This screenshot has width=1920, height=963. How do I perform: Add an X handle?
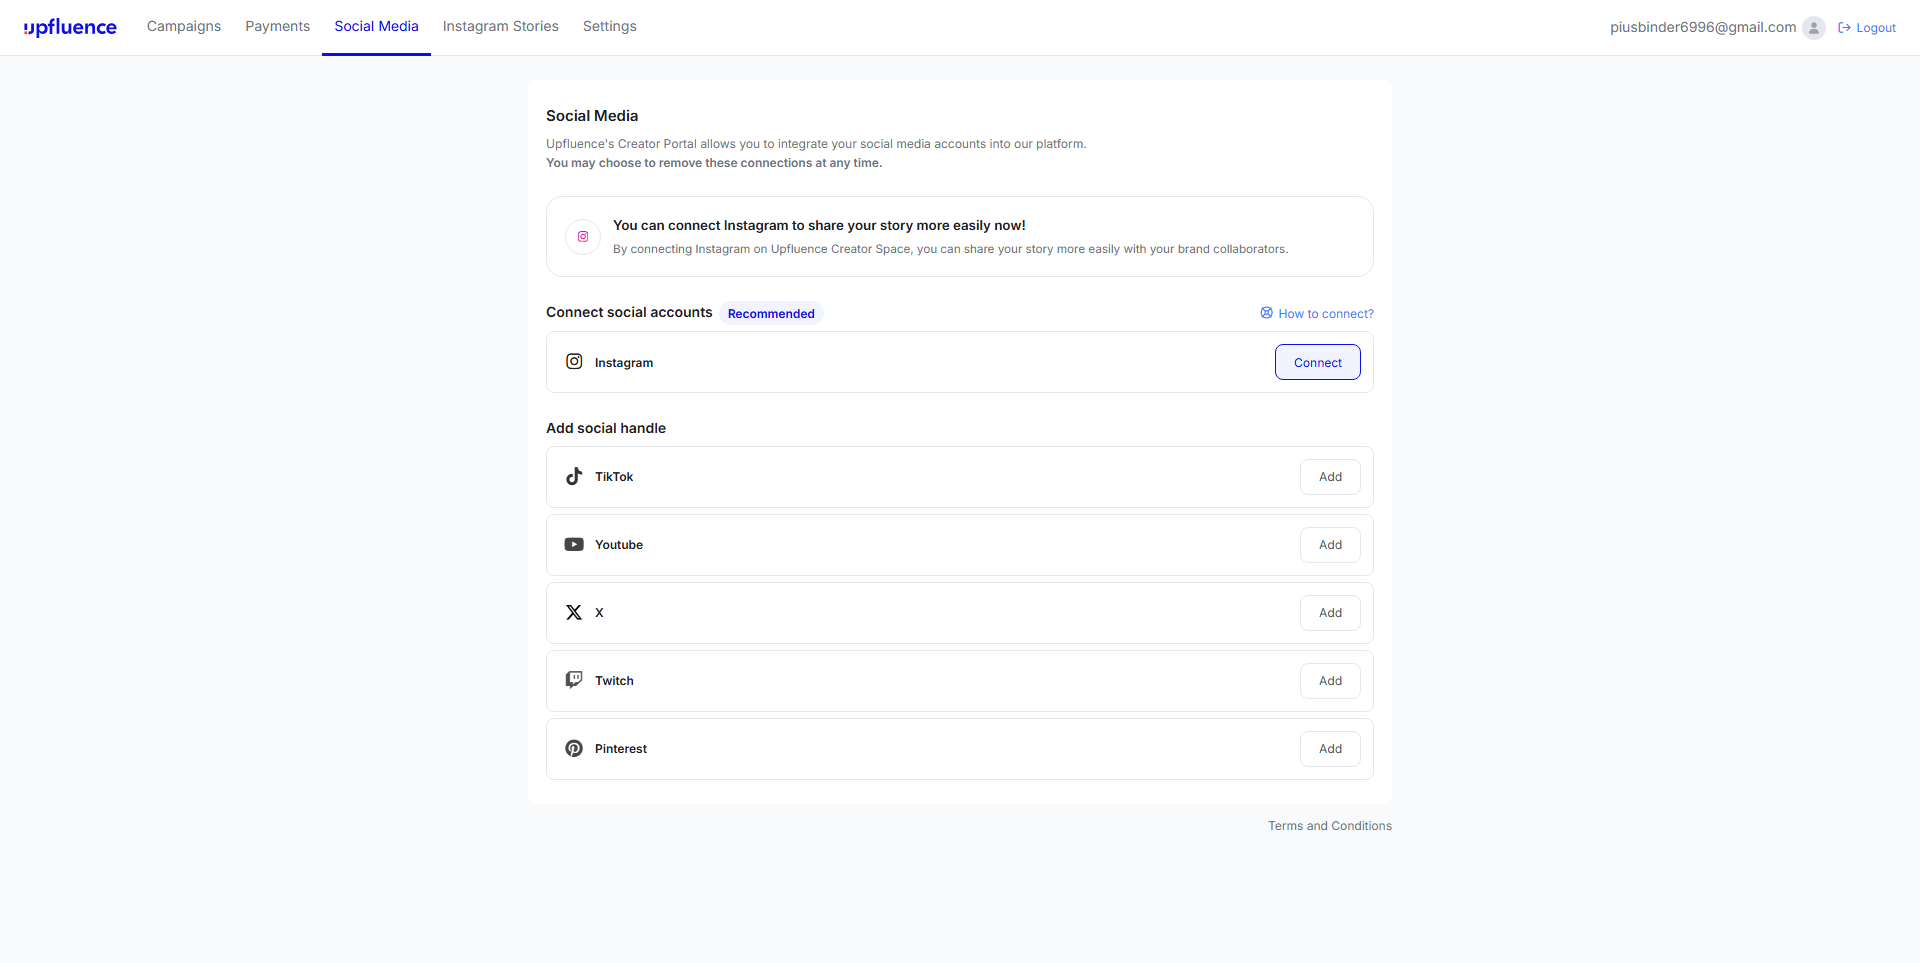click(x=1330, y=613)
